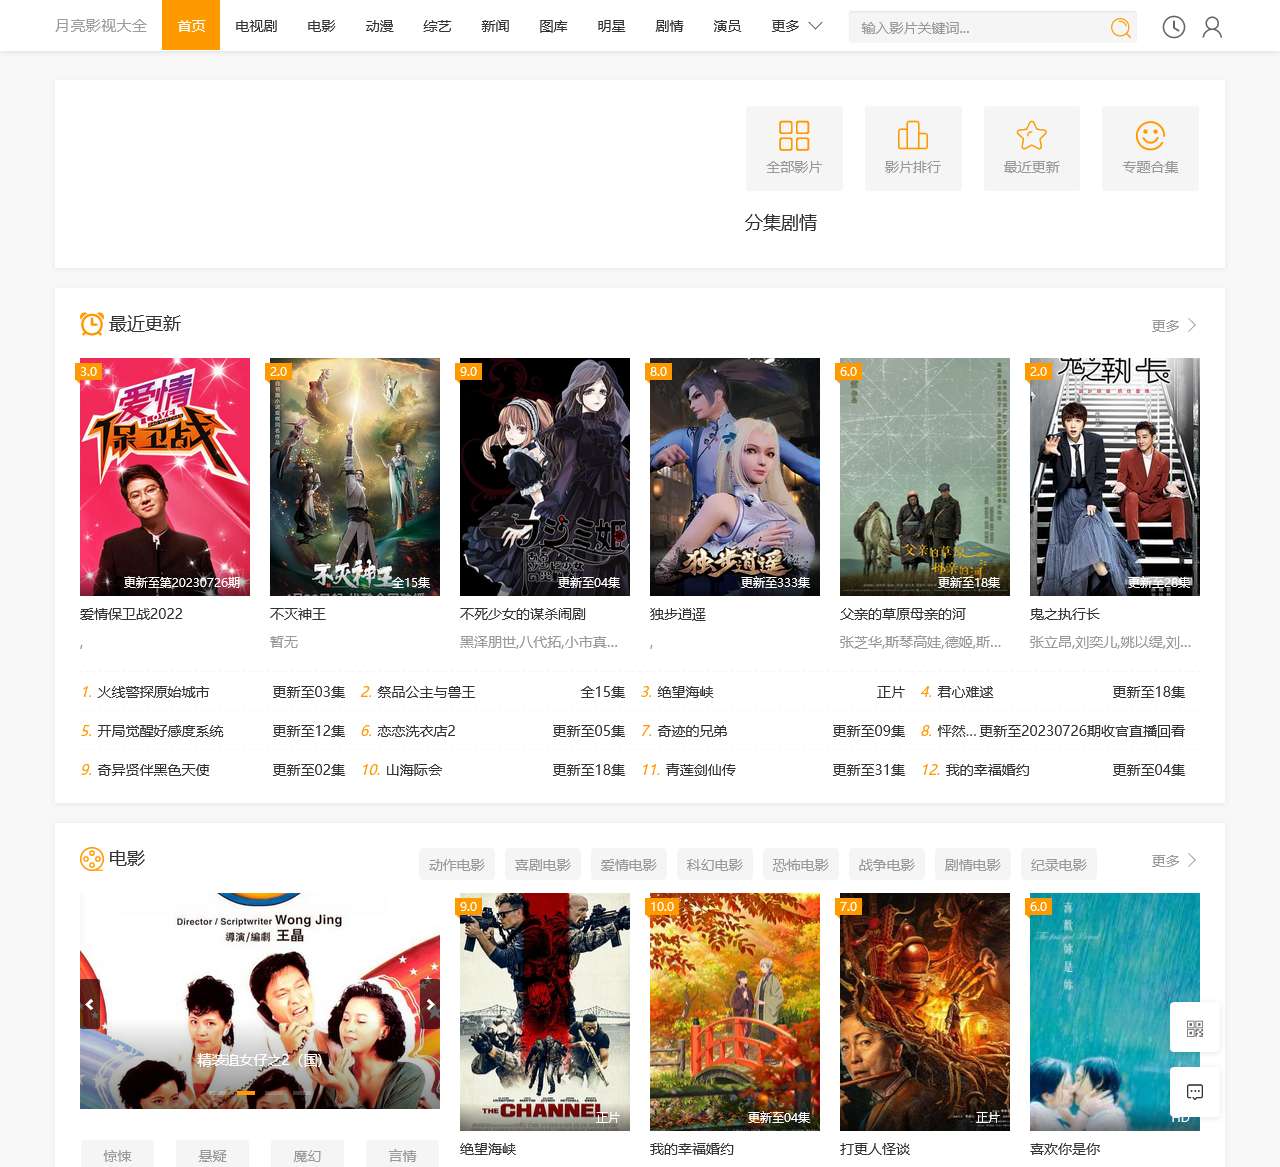Select the 惊悚 genre tag
This screenshot has height=1167, width=1280.
(x=117, y=1155)
